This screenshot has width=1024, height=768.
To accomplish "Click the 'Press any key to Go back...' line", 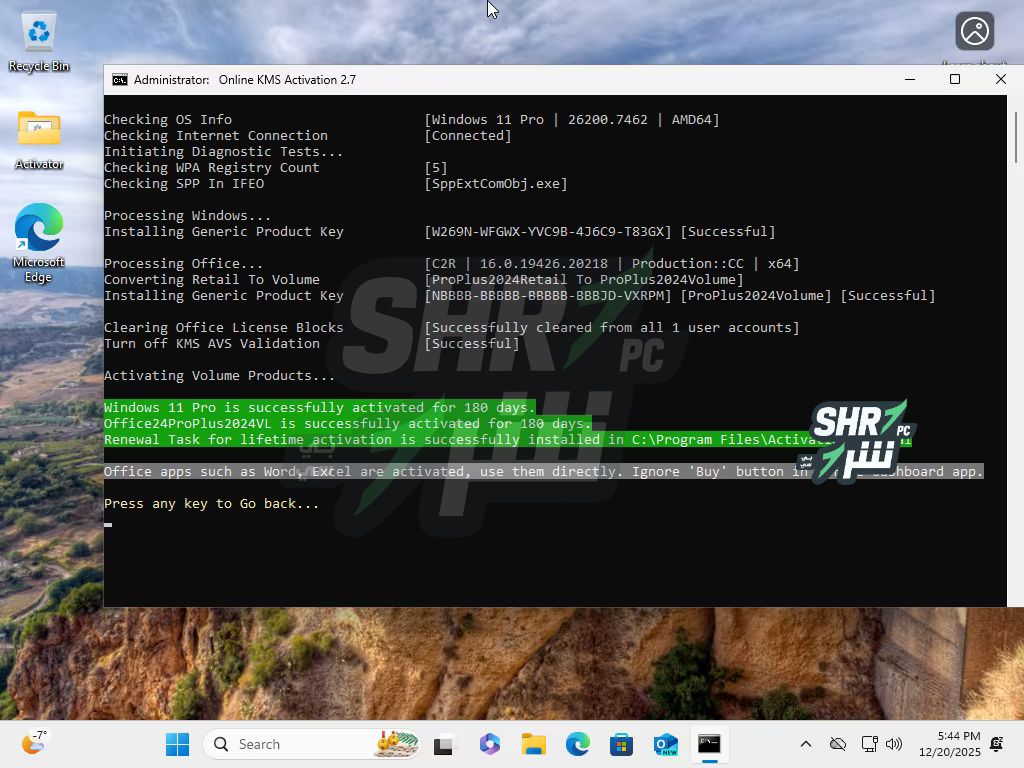I will 211,504.
